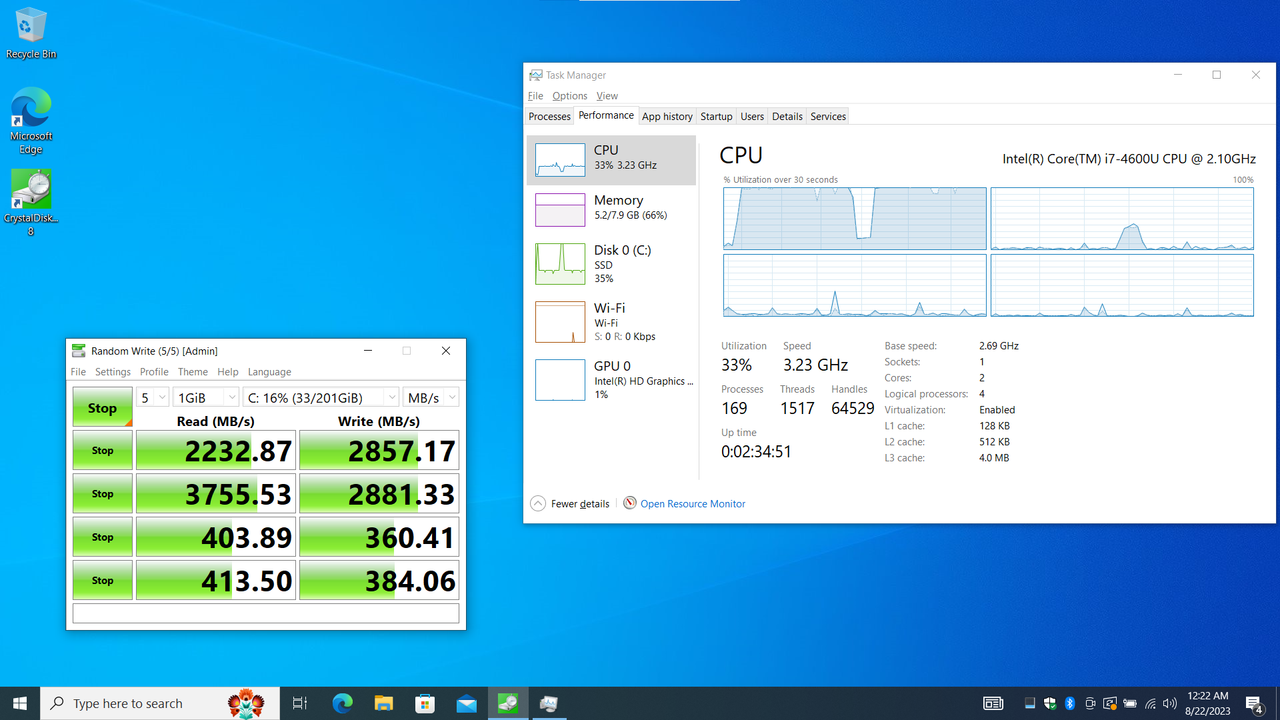The image size is (1280, 720).
Task: View the Wi-Fi performance graph
Action: (x=610, y=321)
